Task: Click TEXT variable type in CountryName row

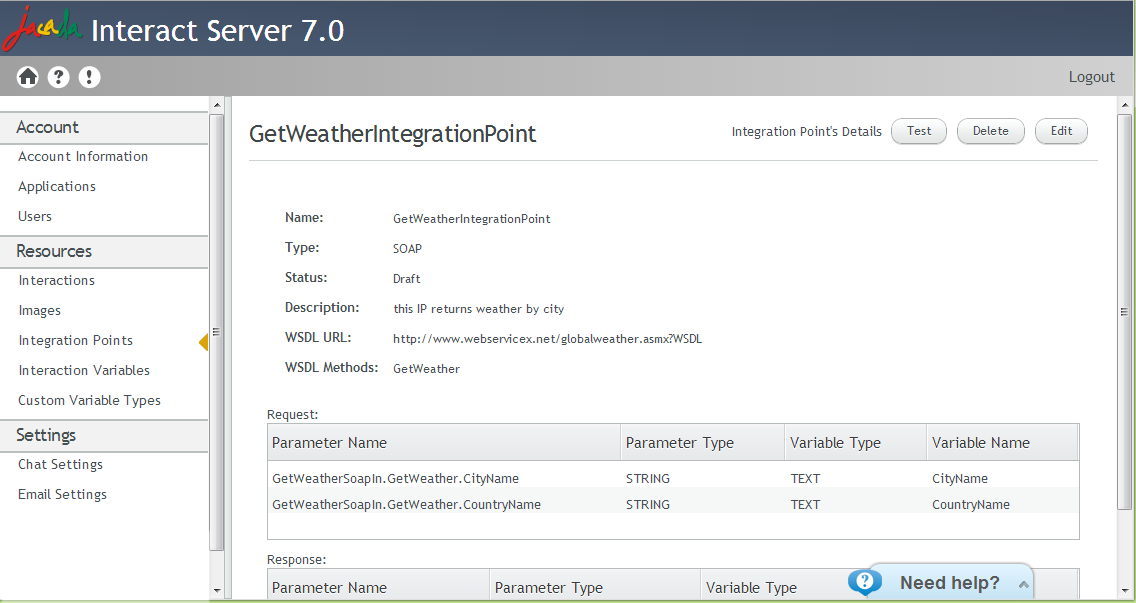Action: tap(805, 504)
